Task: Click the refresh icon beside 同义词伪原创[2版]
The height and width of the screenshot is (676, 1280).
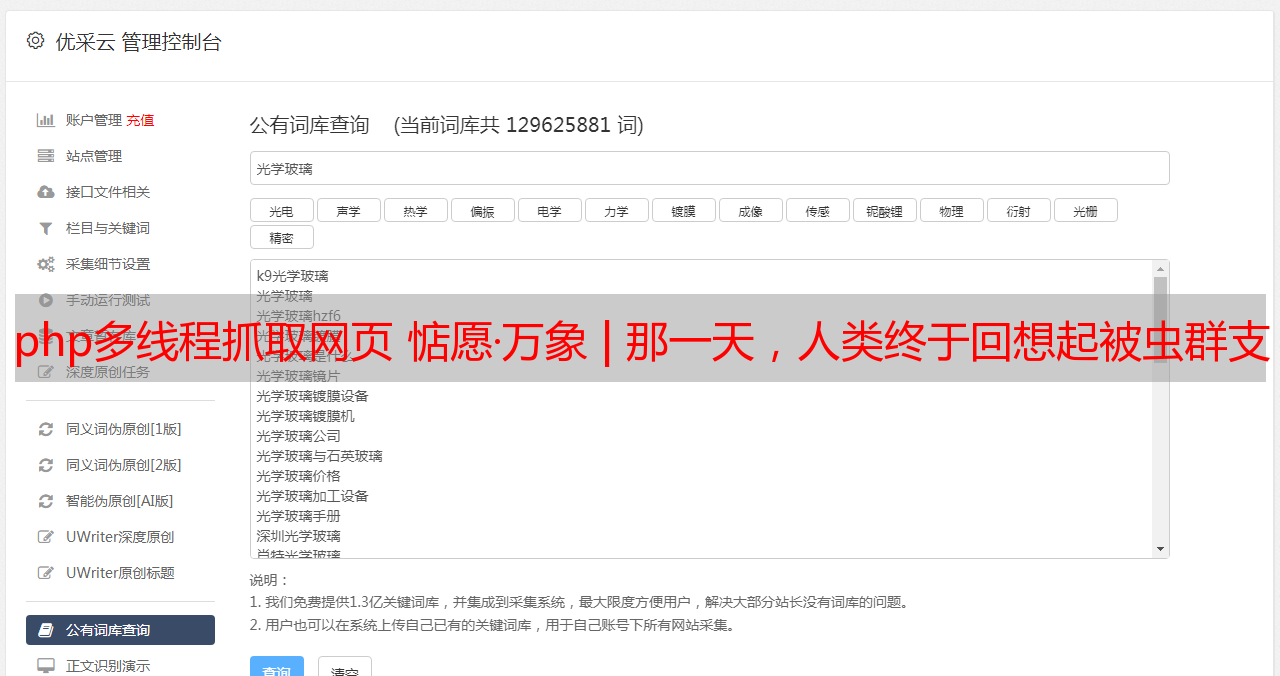Action: (x=45, y=465)
